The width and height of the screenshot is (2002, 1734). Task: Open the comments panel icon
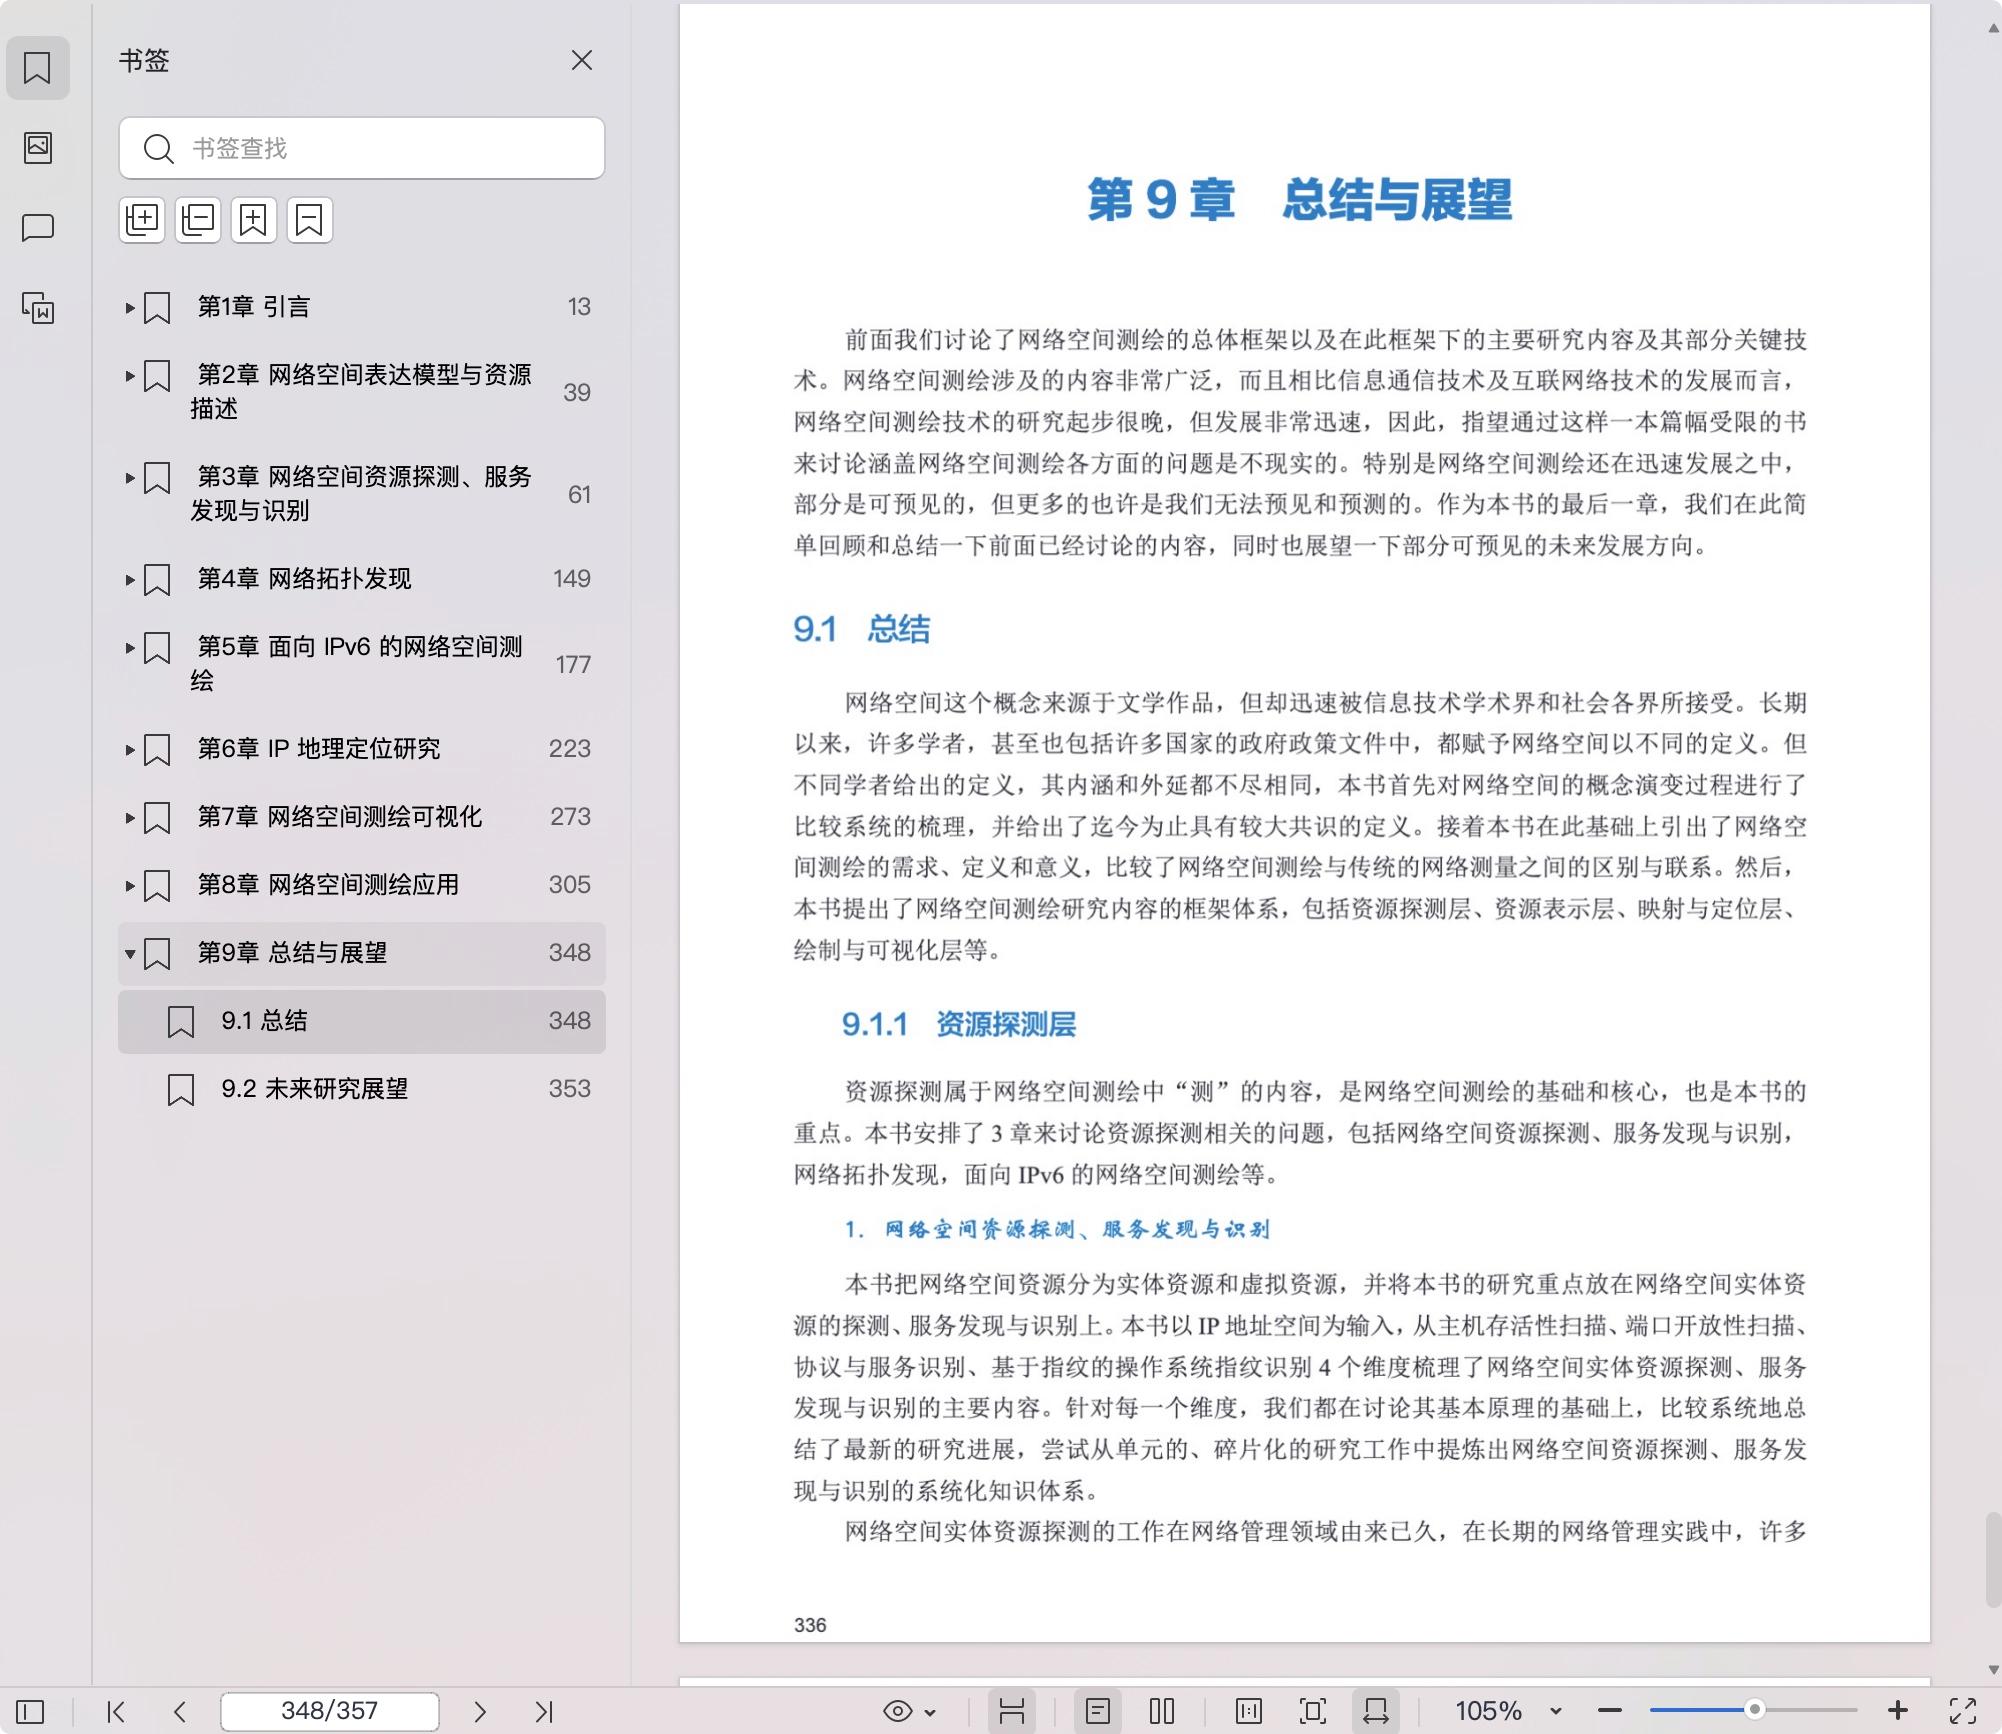coord(37,228)
